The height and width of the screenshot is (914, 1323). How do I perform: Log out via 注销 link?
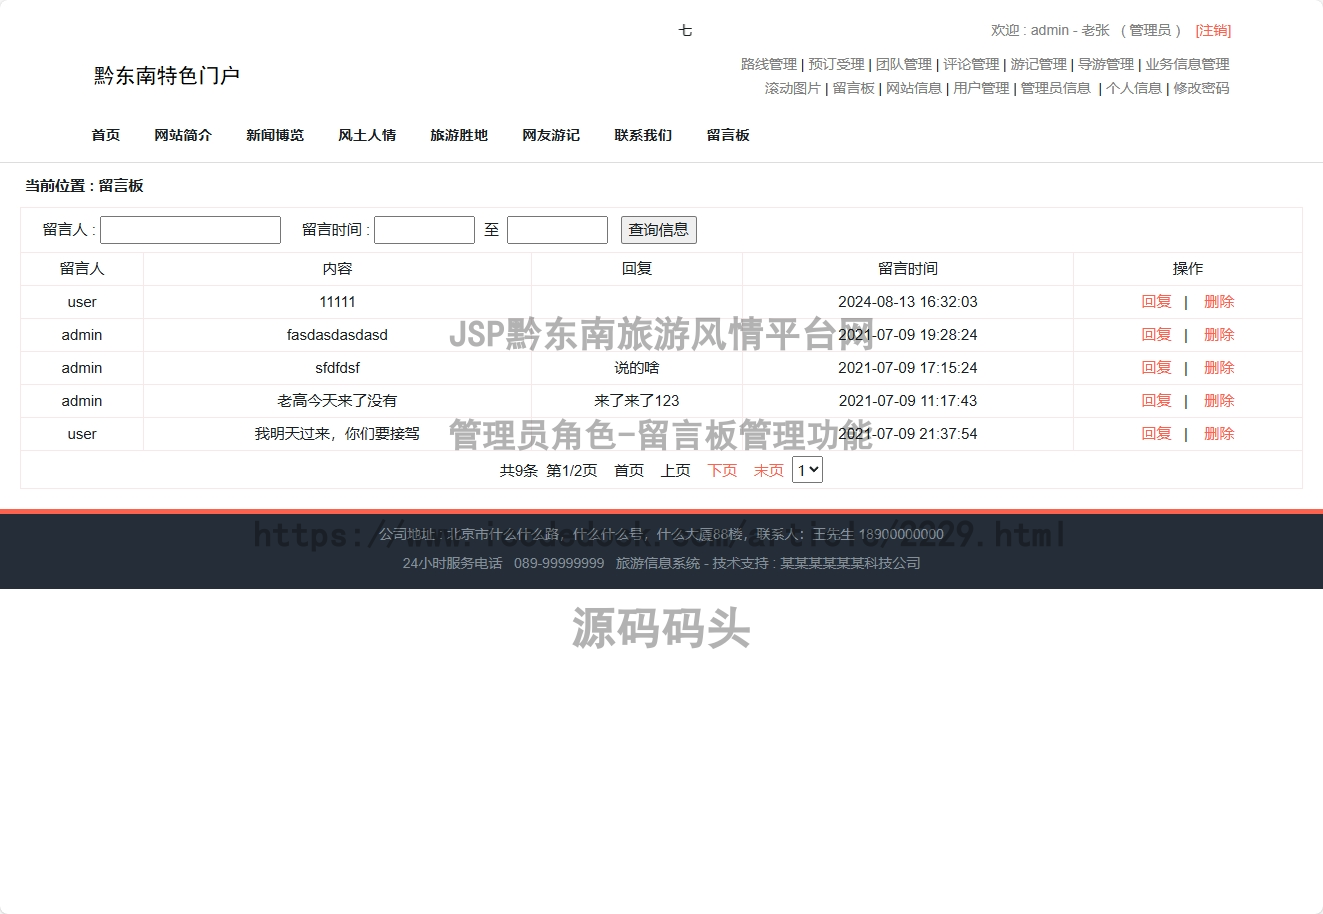[1213, 31]
